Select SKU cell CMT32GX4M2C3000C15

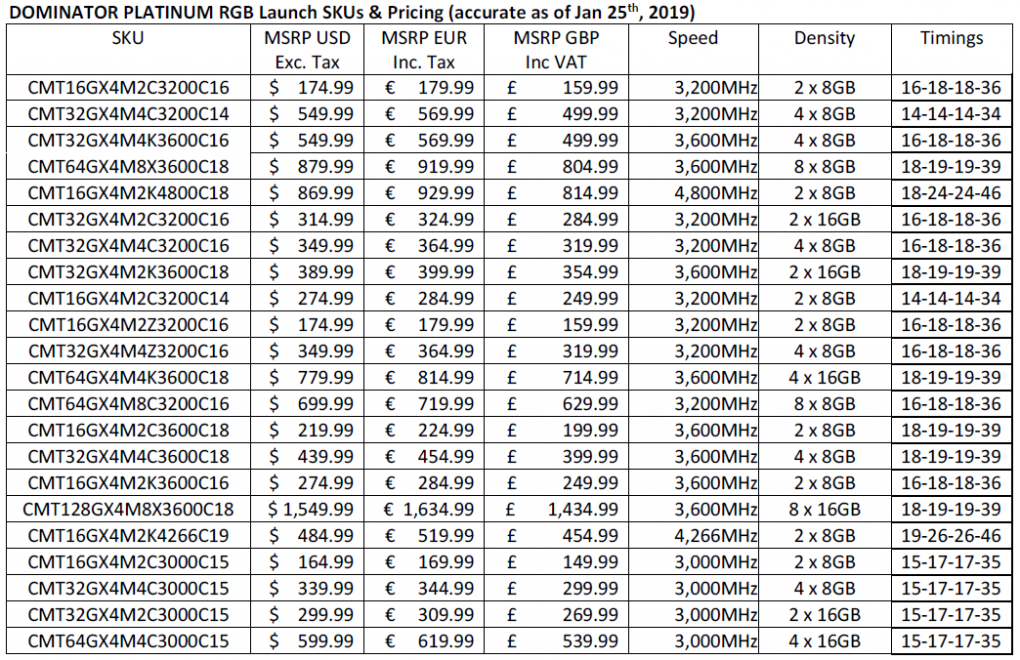pos(128,614)
